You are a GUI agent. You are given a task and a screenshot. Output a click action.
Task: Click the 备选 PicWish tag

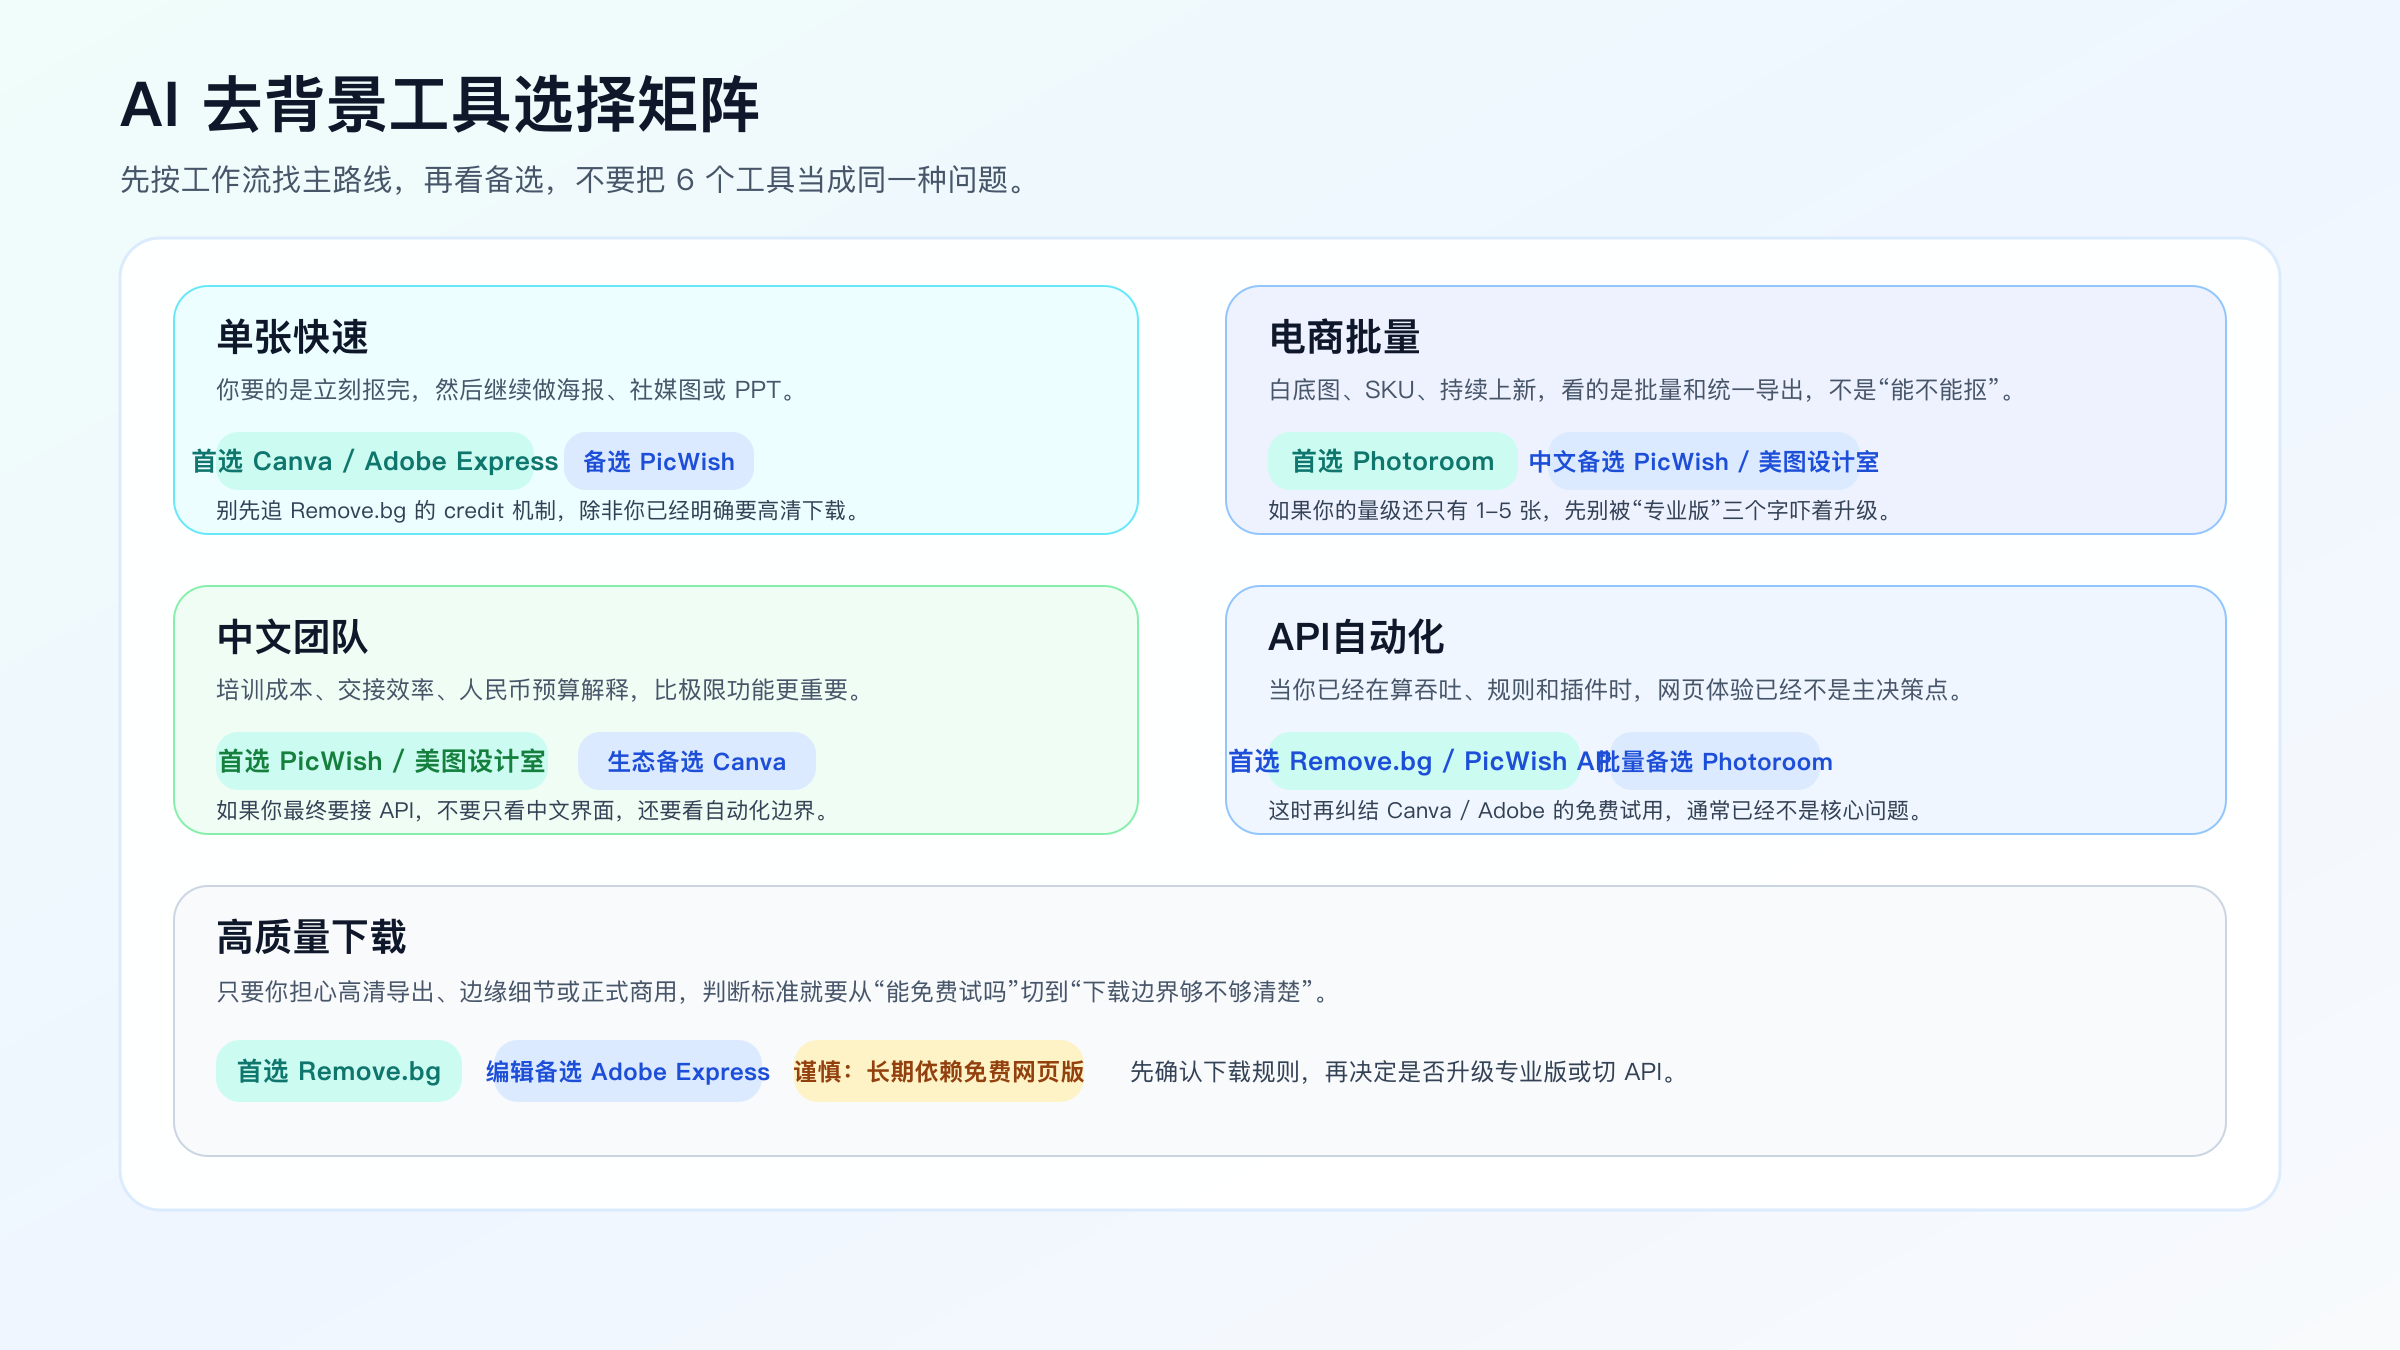pyautogui.click(x=659, y=461)
